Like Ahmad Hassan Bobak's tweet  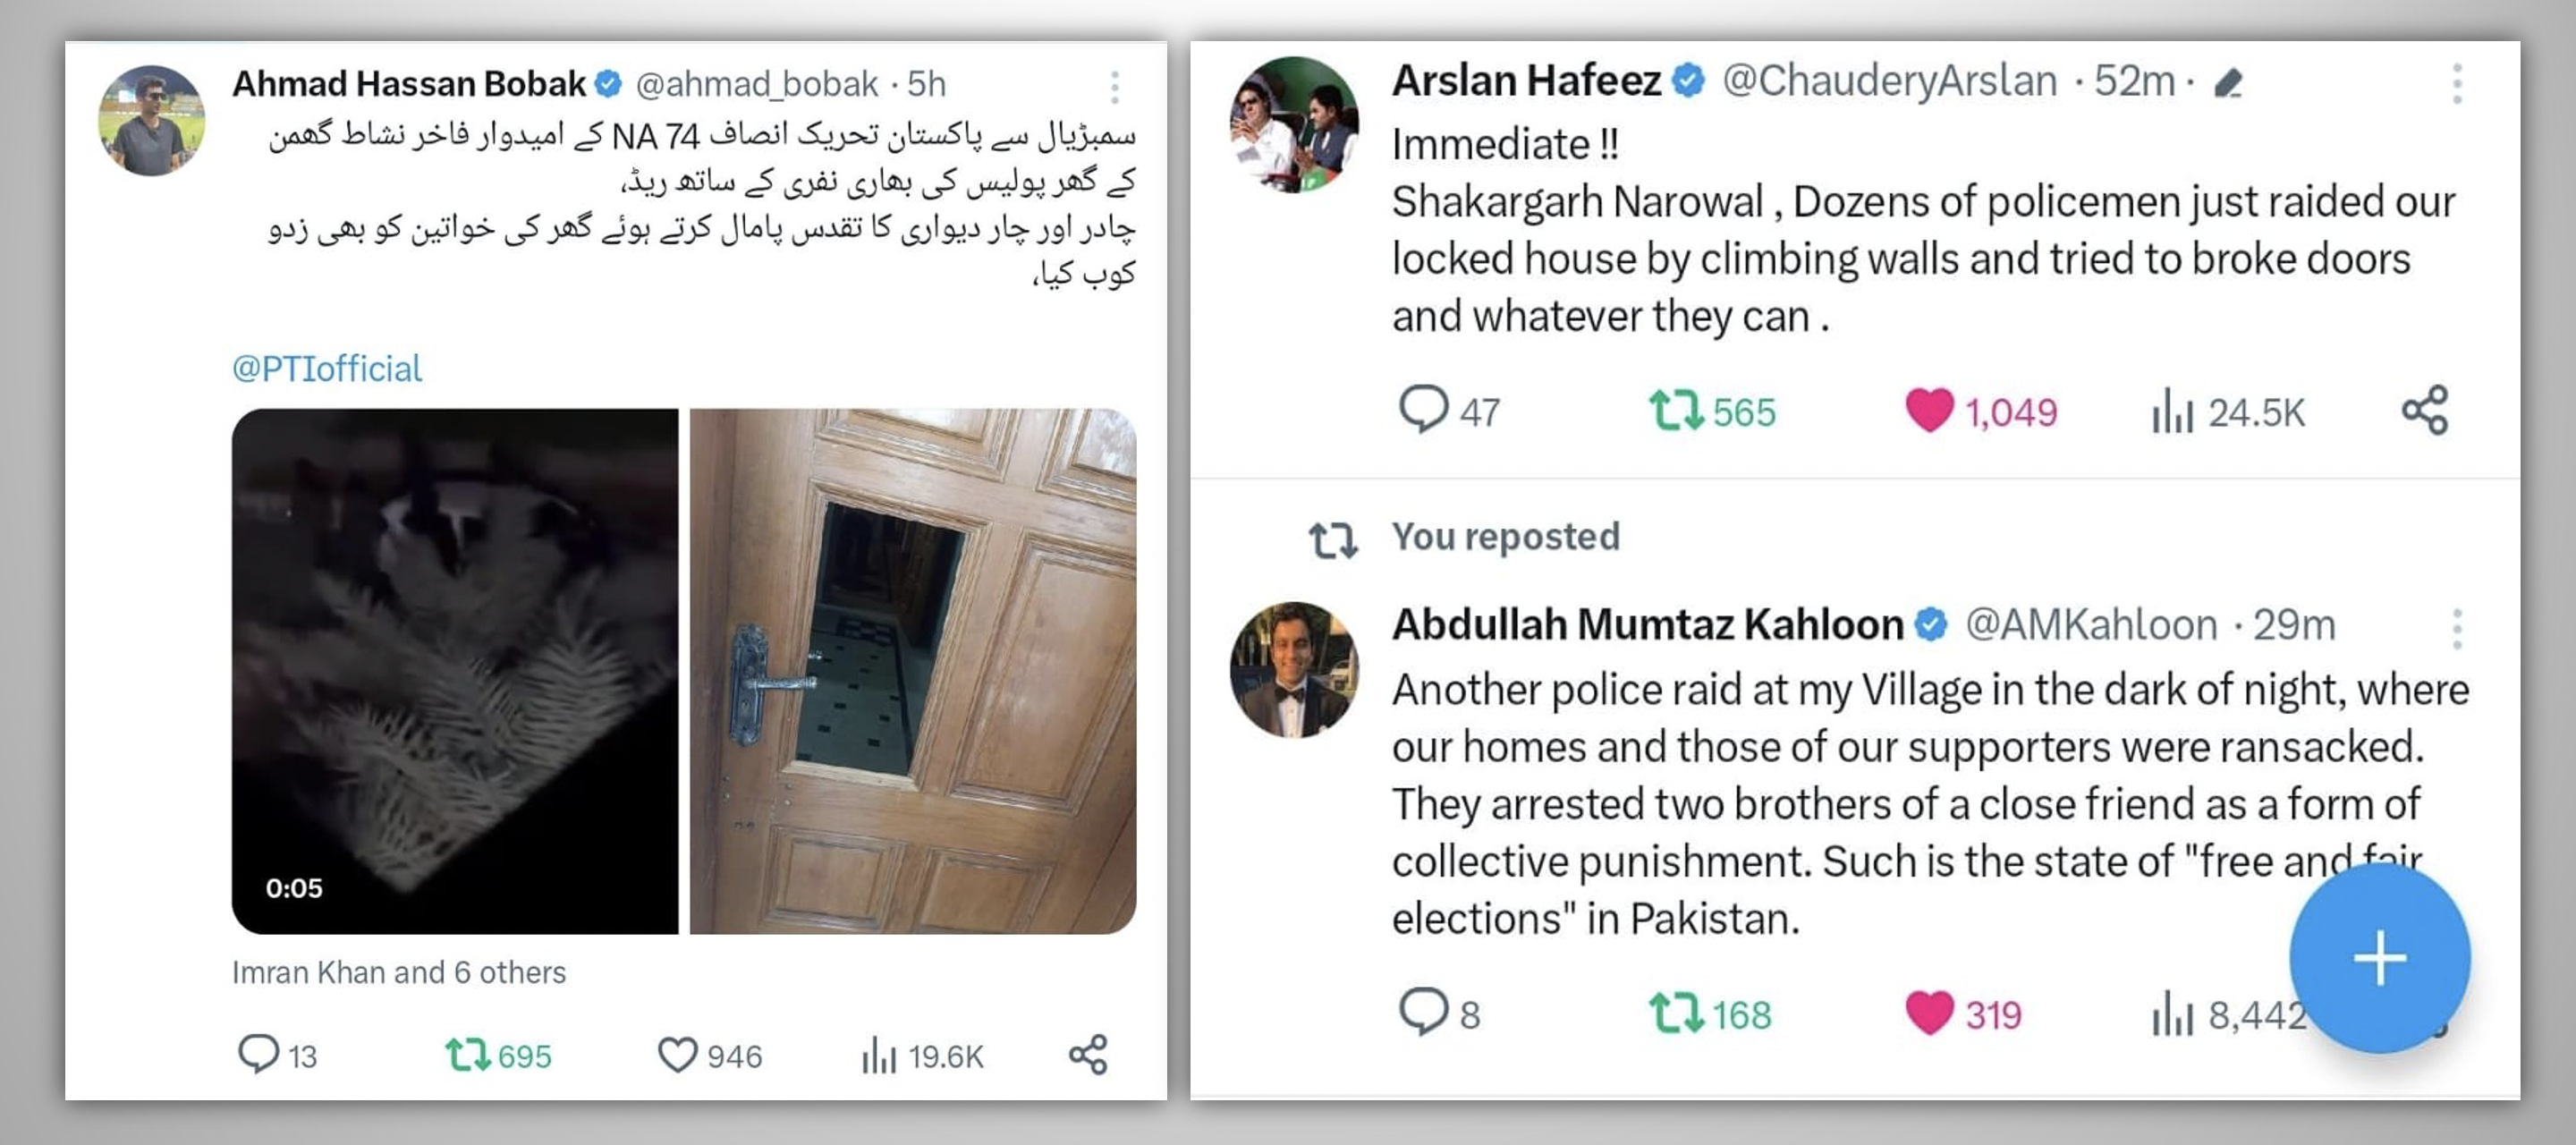point(677,1054)
